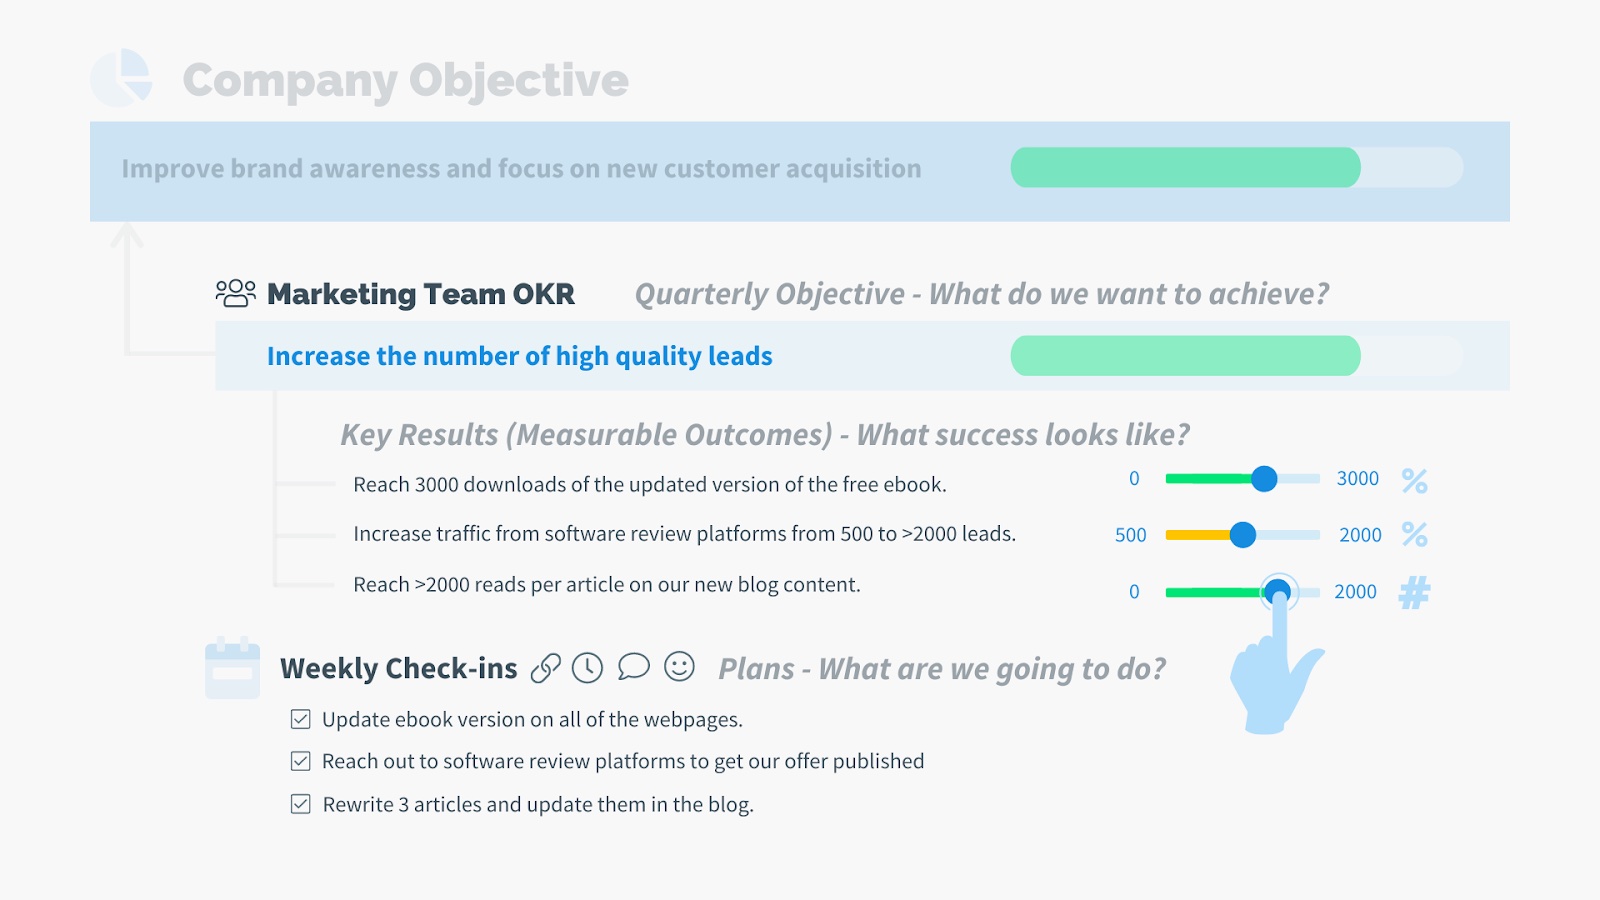This screenshot has width=1600, height=900.
Task: Click the hash icon on blog reads row
Action: [1414, 592]
